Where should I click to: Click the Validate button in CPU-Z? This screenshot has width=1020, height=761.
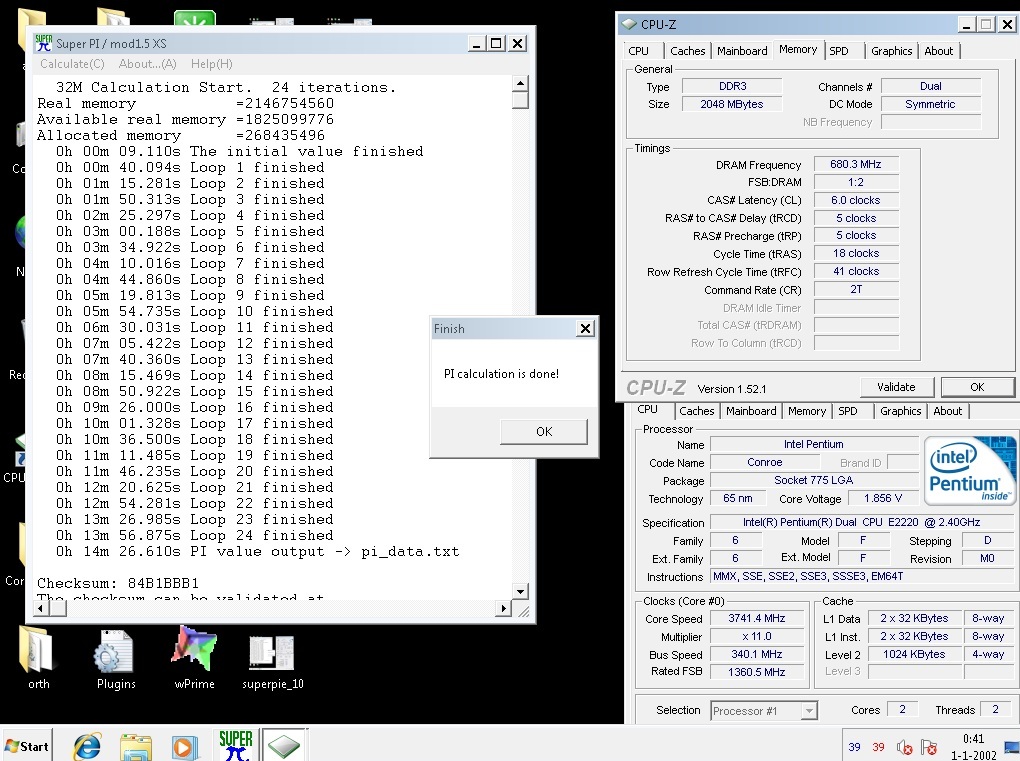[x=896, y=387]
